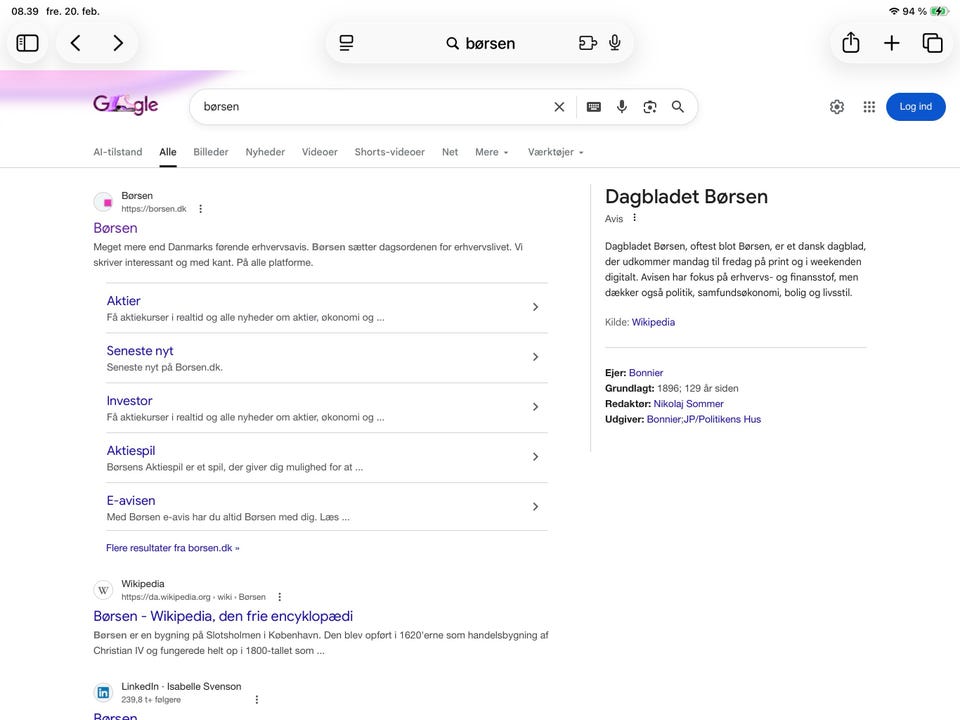The width and height of the screenshot is (960, 720).
Task: Open the Seneste nyt sitelink title
Action: click(x=140, y=351)
